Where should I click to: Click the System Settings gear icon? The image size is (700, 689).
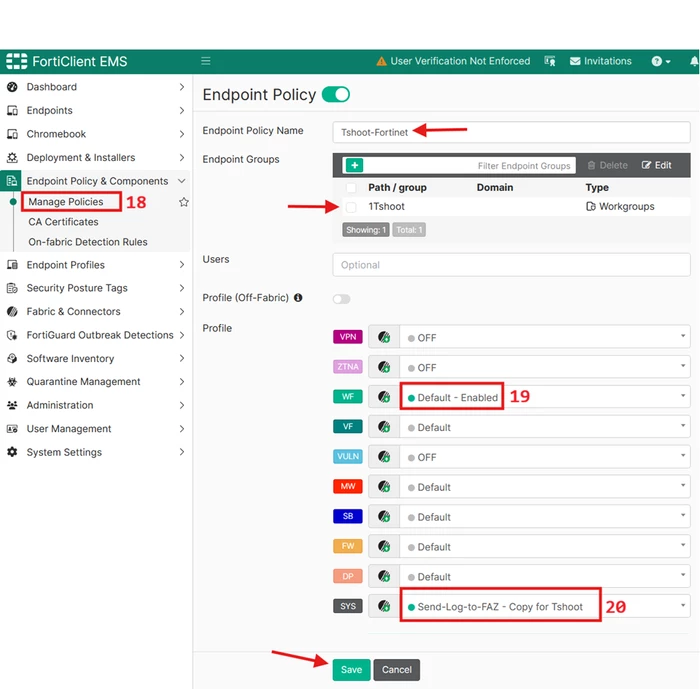tap(12, 452)
